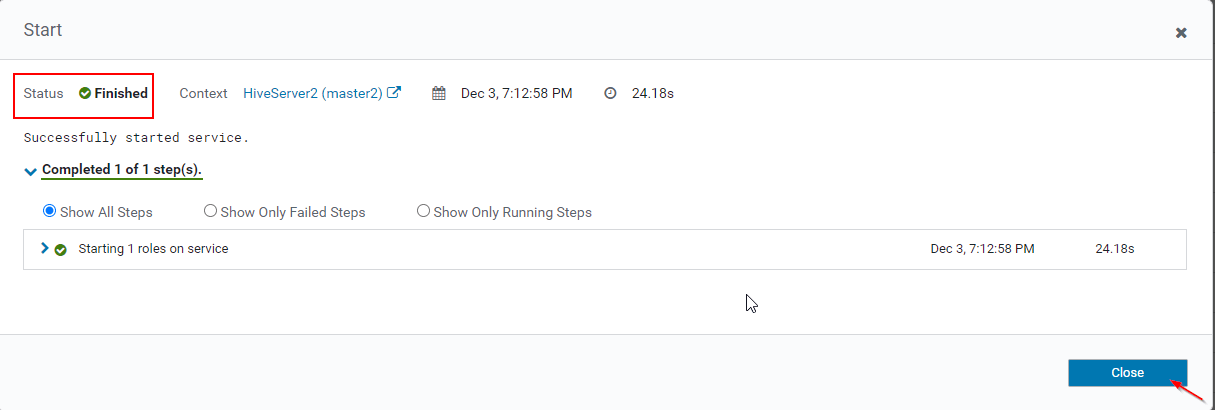Viewport: 1215px width, 410px height.
Task: Click the Start dialog title
Action: 43,30
